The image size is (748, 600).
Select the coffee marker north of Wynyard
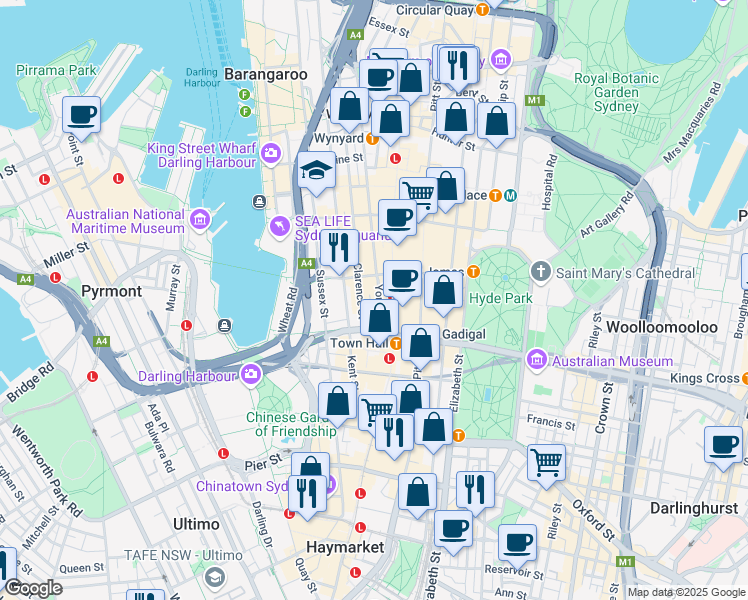[x=378, y=79]
